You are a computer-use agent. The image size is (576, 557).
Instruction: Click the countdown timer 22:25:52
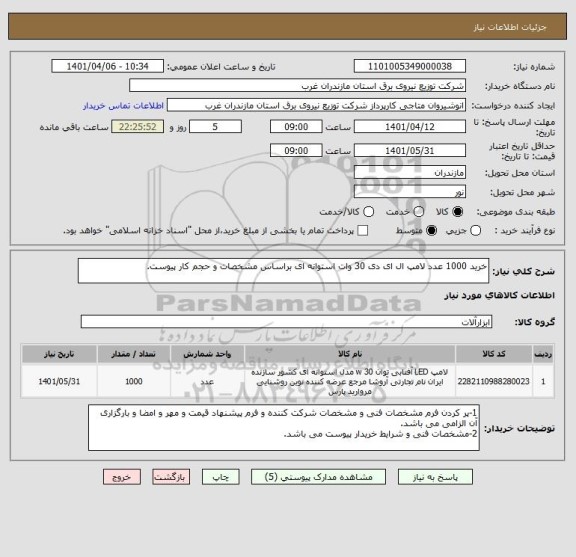pos(138,127)
